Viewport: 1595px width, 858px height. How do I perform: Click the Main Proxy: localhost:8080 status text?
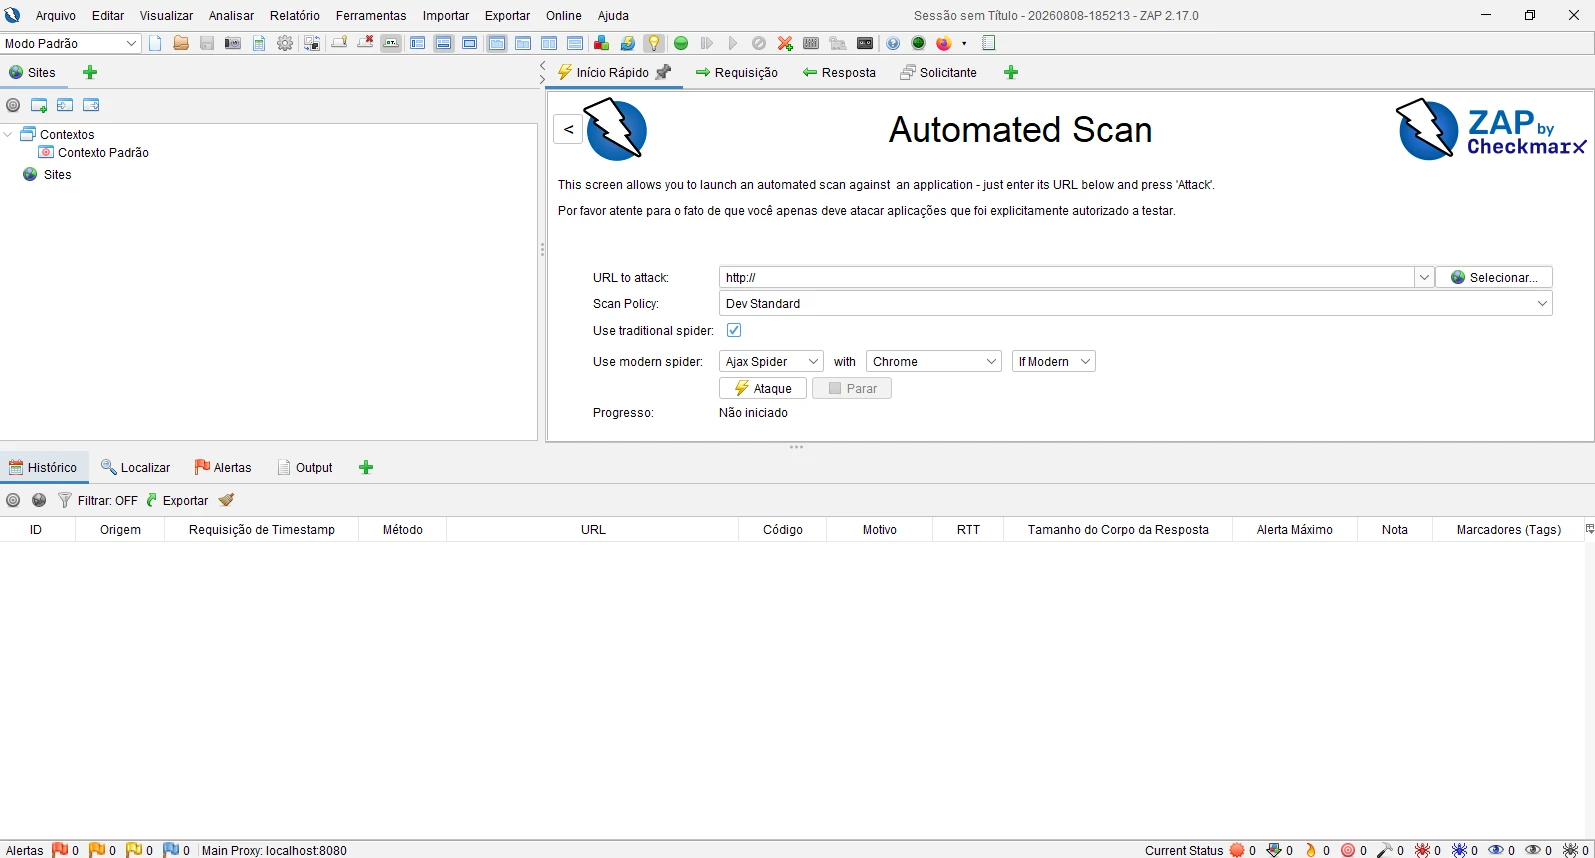coord(274,851)
